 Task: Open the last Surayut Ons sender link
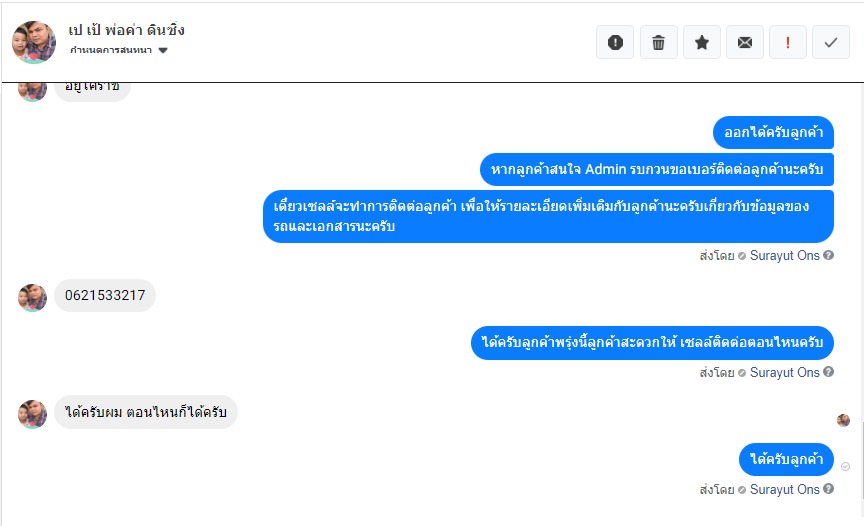[785, 490]
